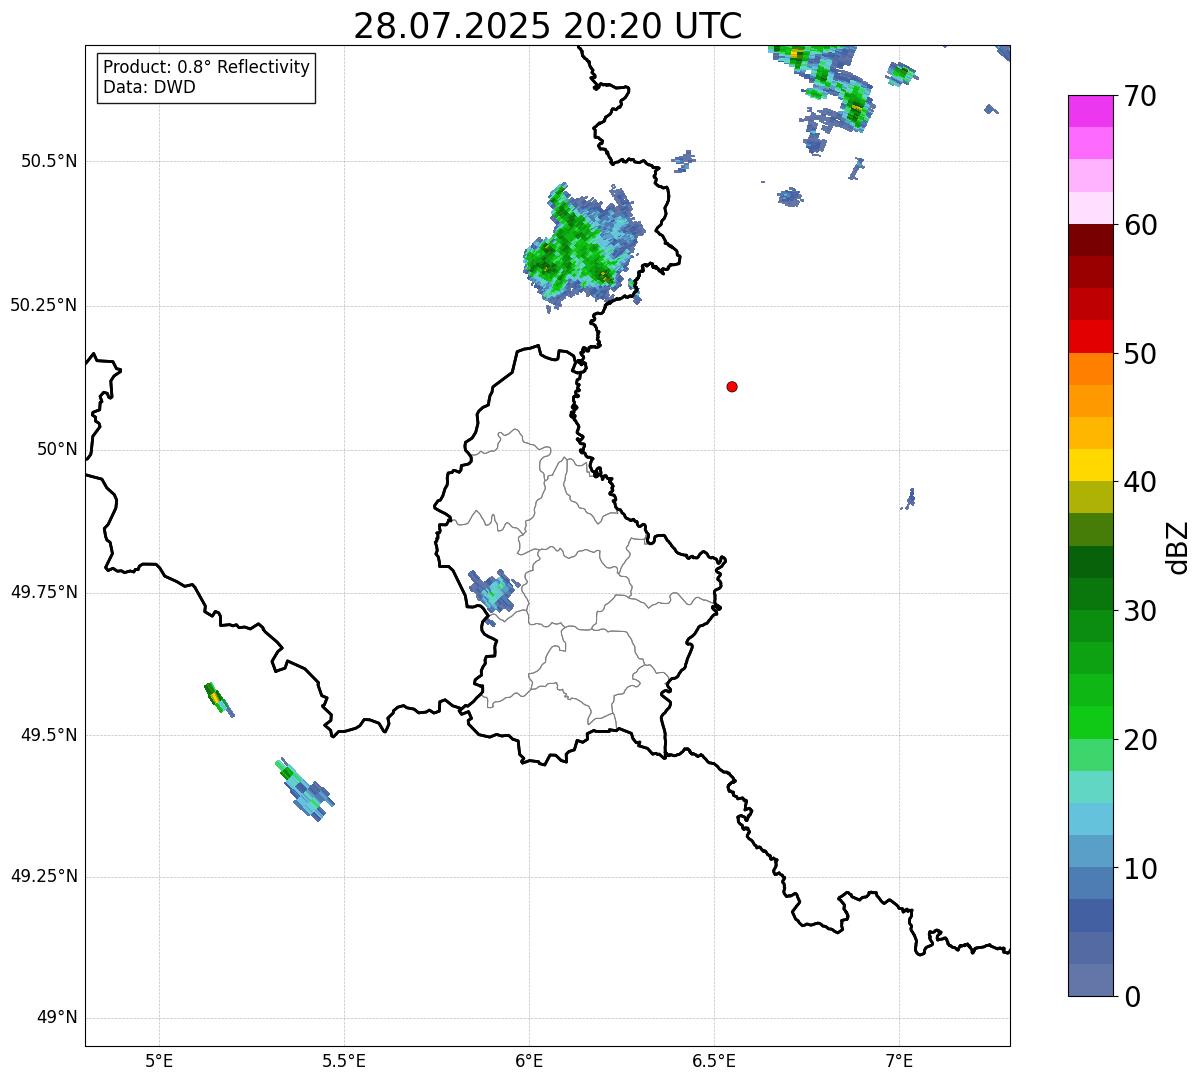The image size is (1202, 1081).
Task: Click the small echo with yellow core near 5.15°E
Action: (218, 698)
